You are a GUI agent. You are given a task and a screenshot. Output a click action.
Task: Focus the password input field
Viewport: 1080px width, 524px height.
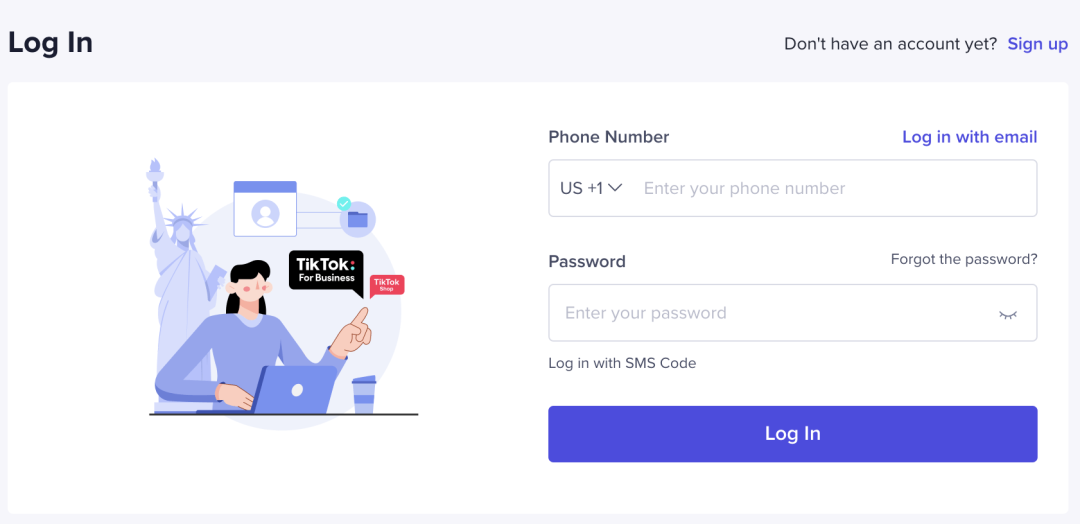793,313
